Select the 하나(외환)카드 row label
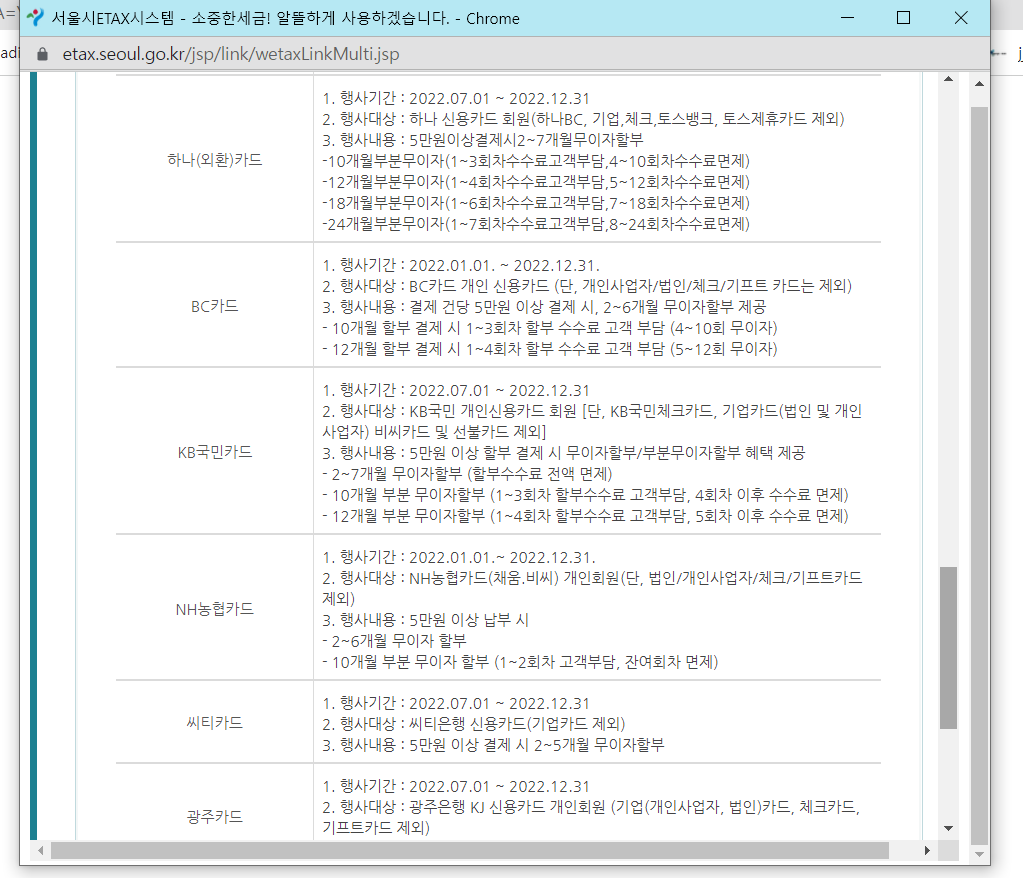 coord(215,160)
